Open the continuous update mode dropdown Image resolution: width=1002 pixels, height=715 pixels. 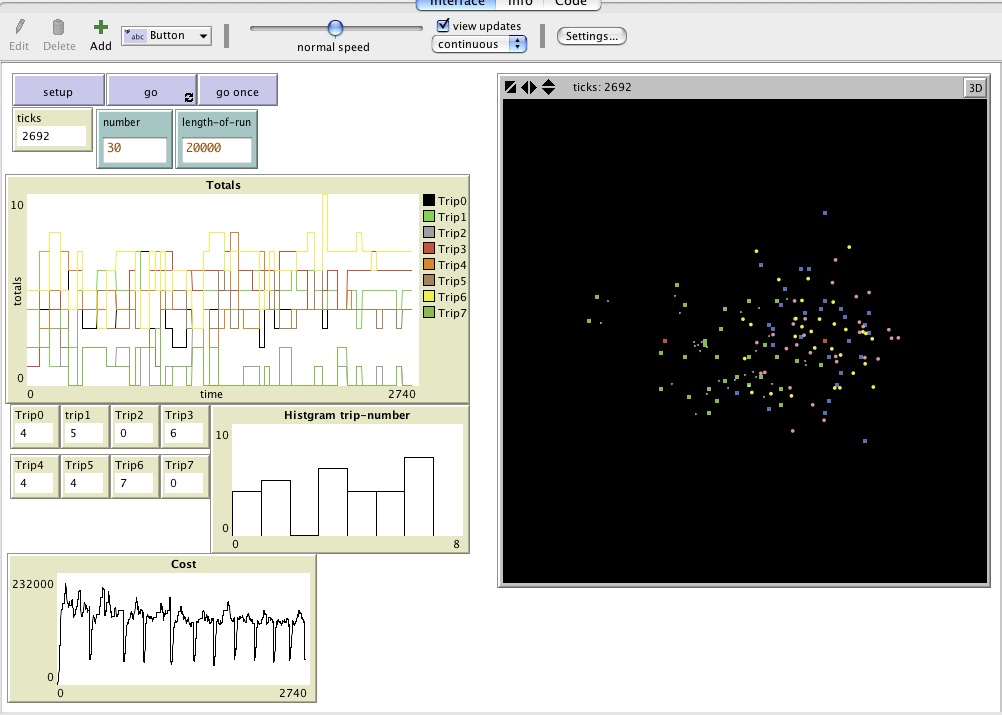(x=479, y=44)
